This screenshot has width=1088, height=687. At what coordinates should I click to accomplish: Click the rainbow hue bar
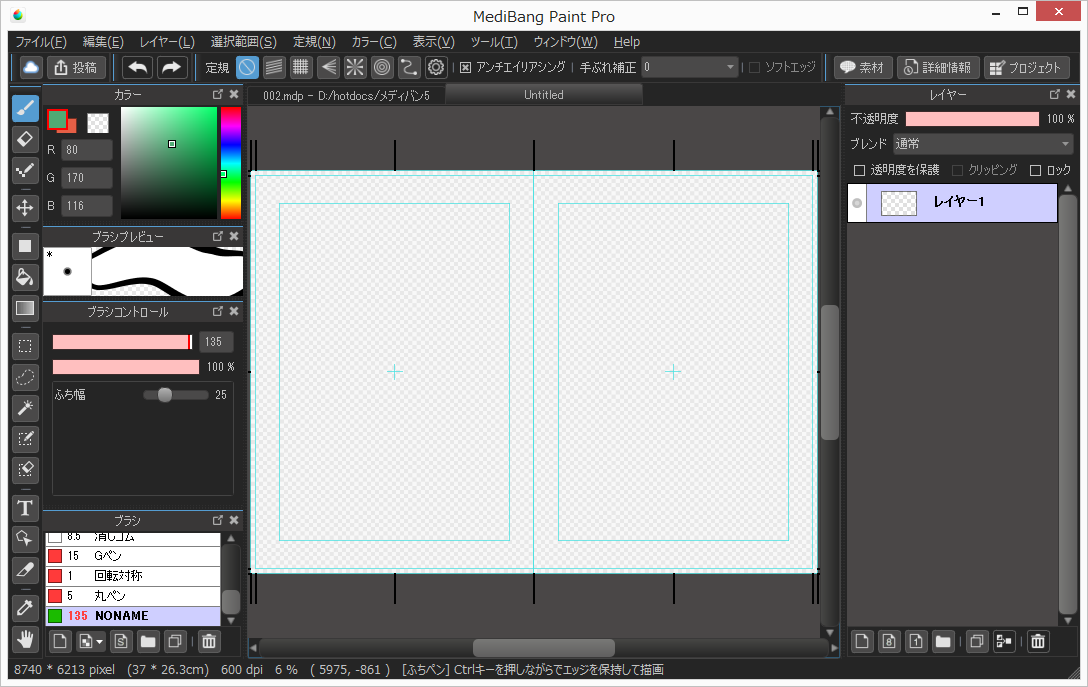230,163
